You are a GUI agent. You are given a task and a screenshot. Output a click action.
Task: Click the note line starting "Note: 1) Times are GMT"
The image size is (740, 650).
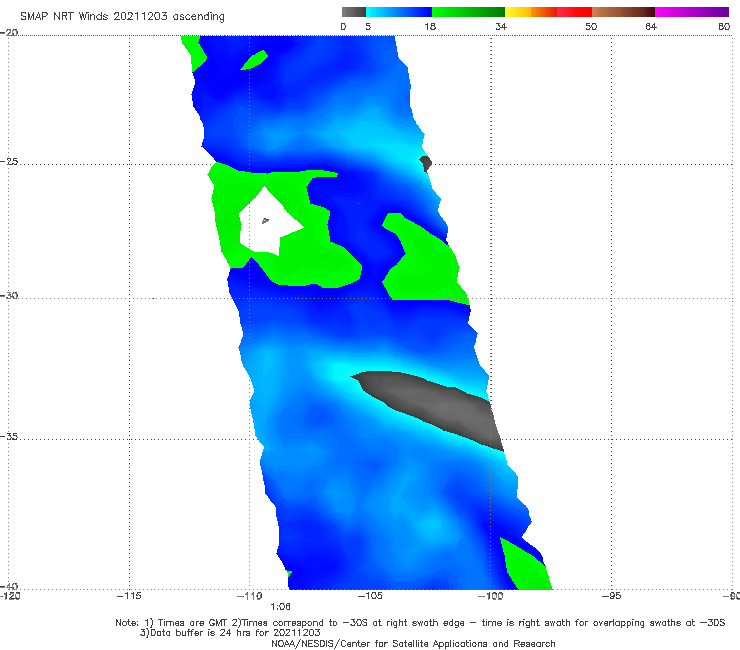coord(420,623)
